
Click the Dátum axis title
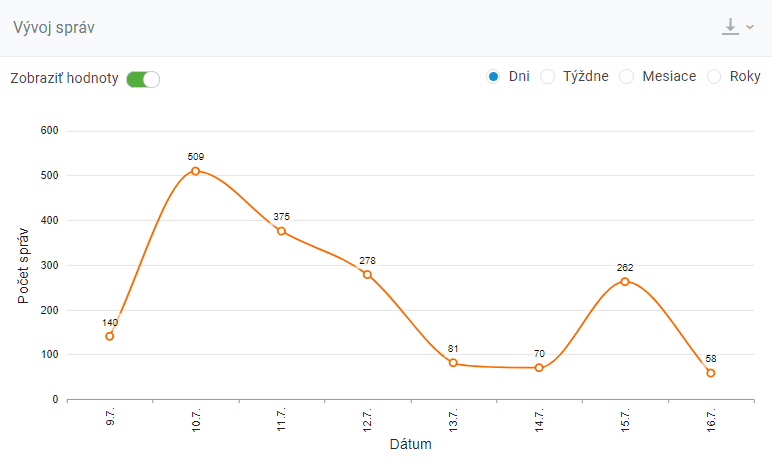coord(411,444)
